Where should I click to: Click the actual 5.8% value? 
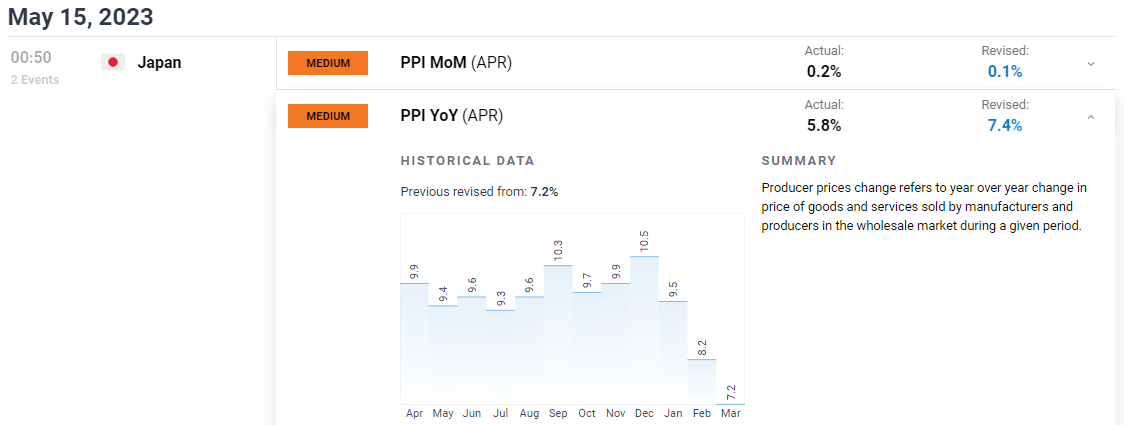click(x=824, y=126)
